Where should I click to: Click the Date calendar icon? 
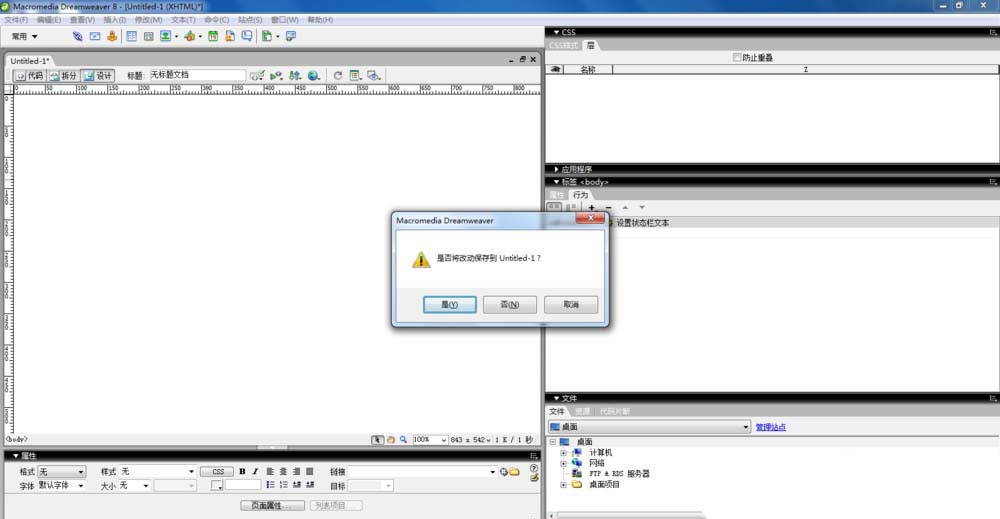click(x=213, y=36)
